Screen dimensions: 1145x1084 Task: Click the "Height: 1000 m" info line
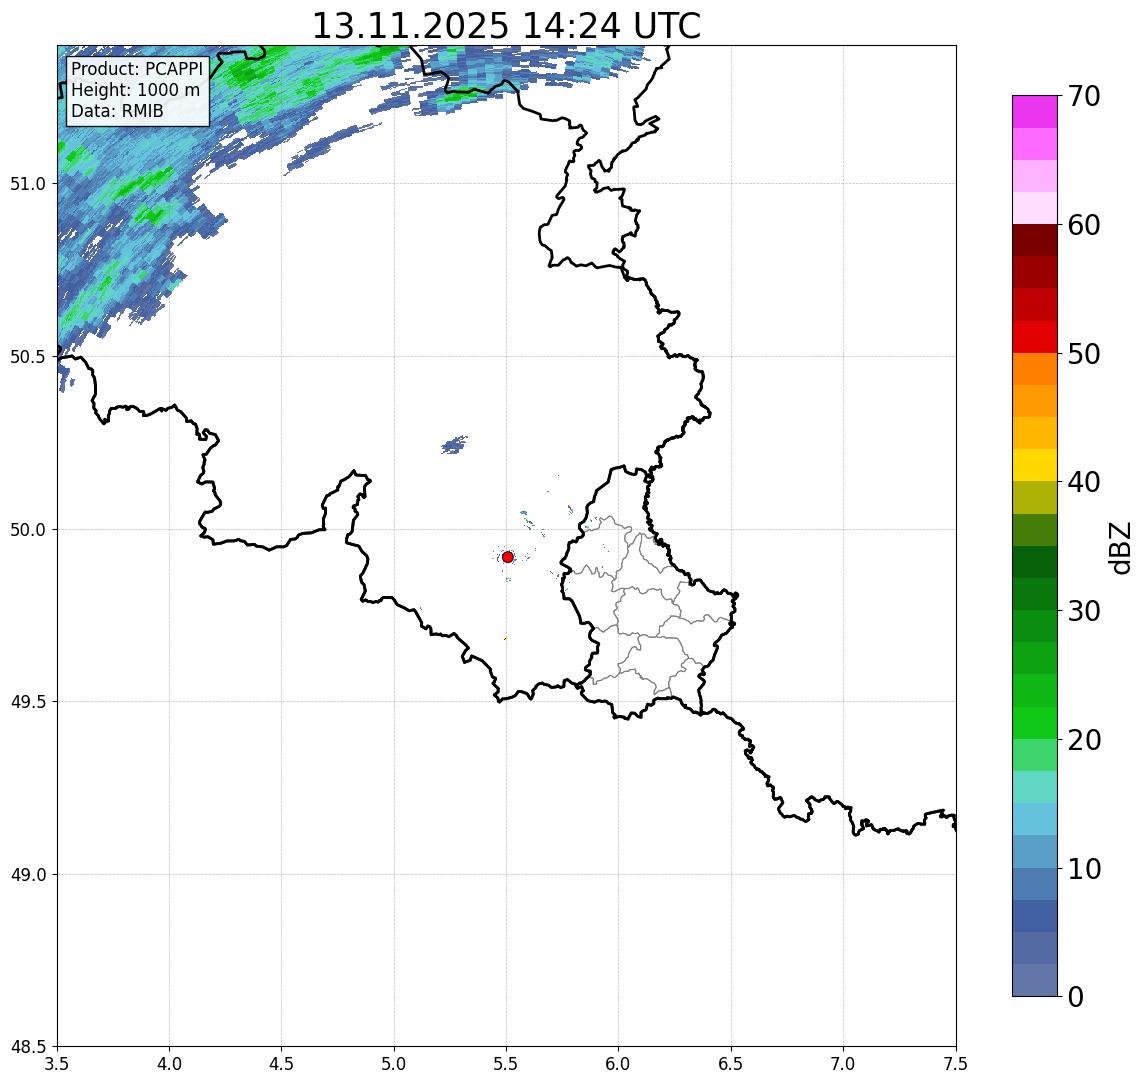(x=135, y=90)
